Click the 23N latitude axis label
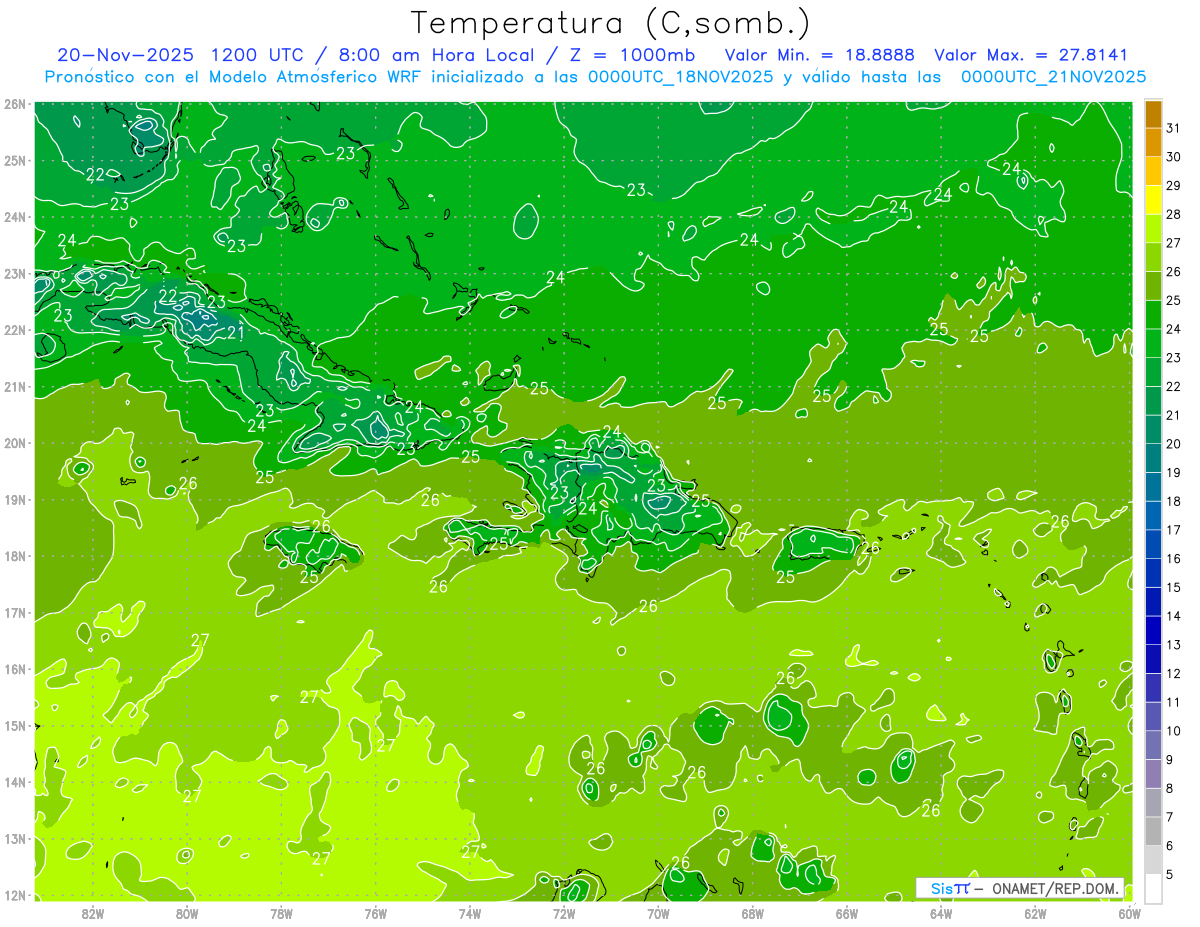1200x927 pixels. pos(15,273)
